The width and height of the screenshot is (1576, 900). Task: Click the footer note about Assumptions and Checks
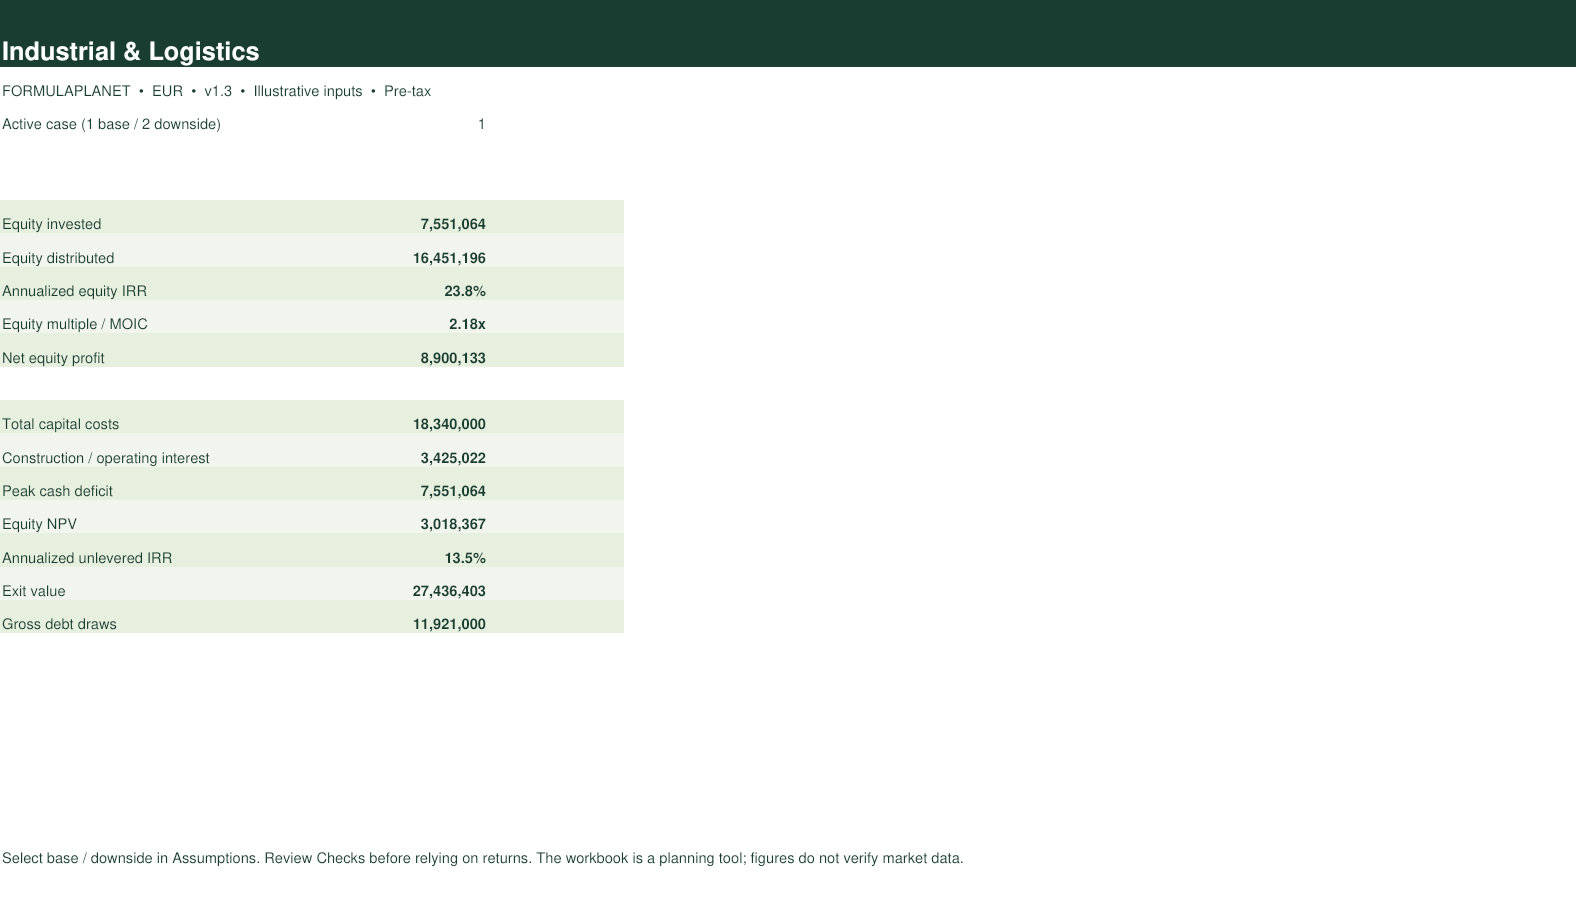(482, 858)
